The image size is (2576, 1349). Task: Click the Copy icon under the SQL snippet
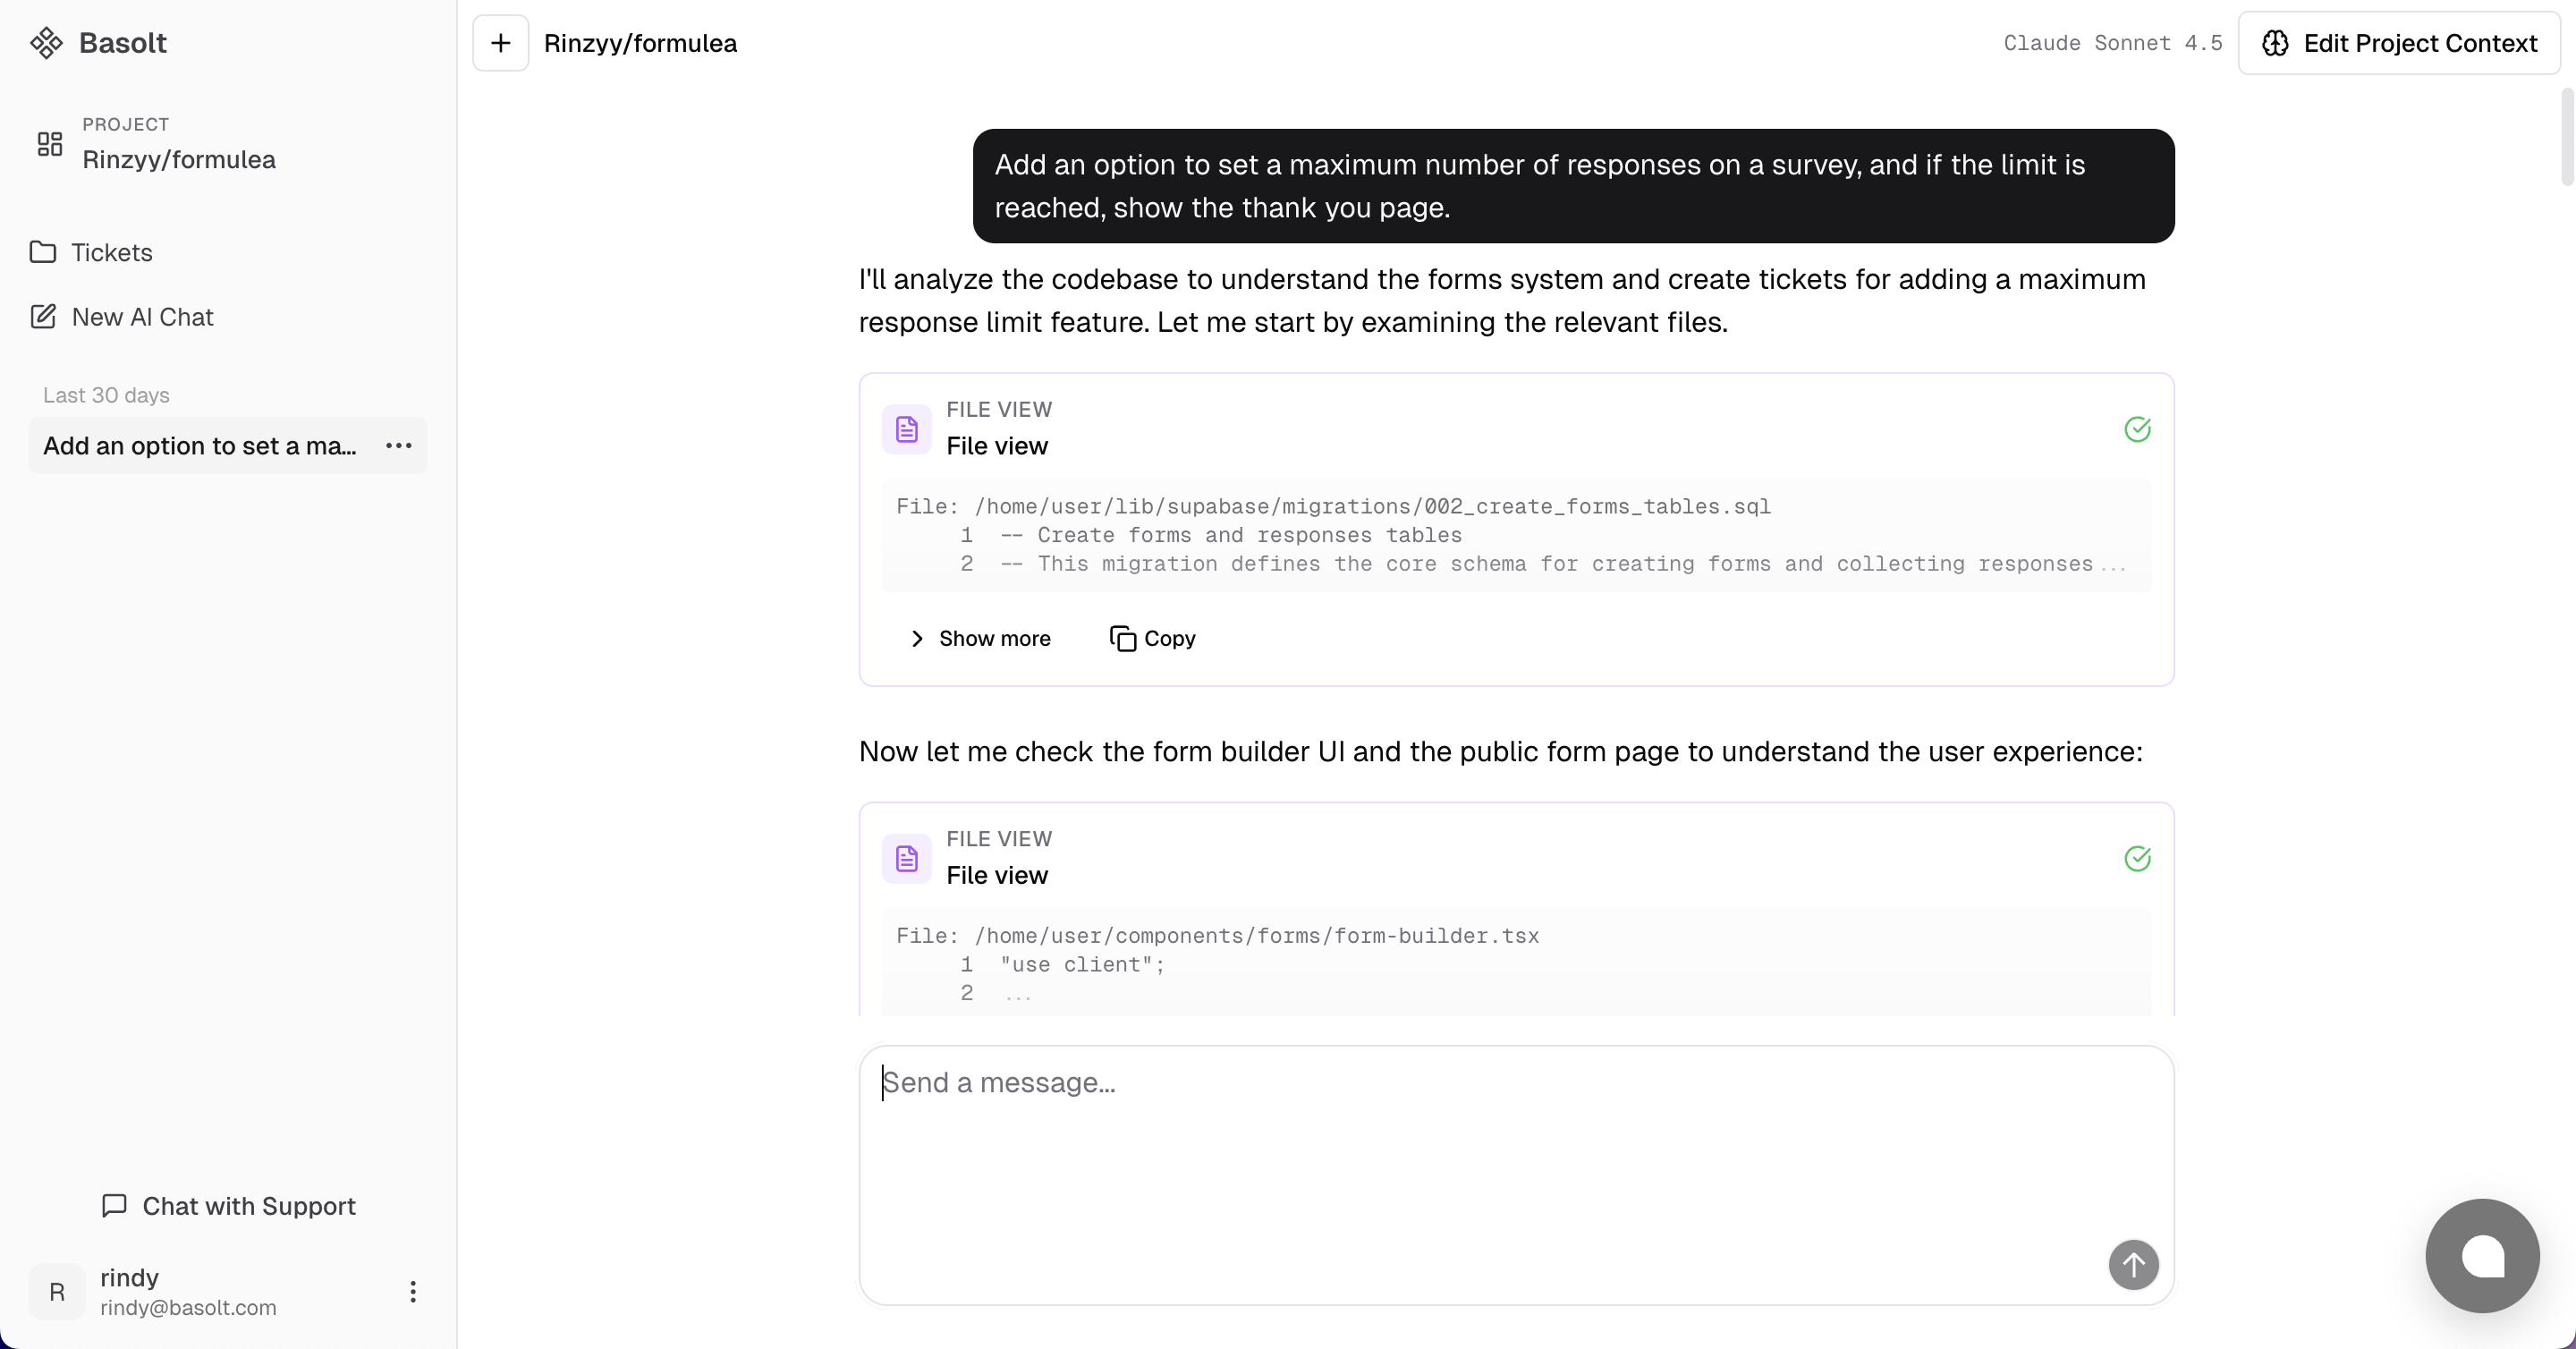[x=1122, y=638]
